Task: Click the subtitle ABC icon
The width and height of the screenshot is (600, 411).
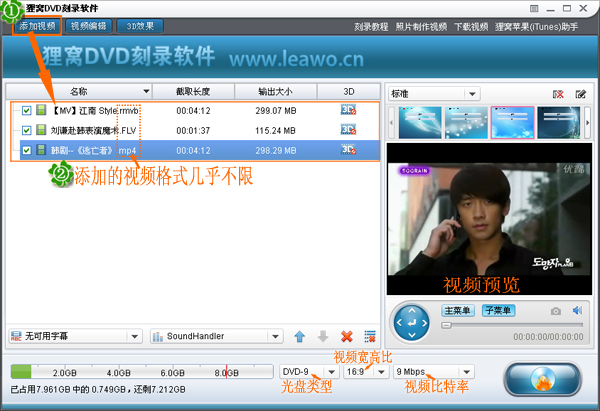Action: click(16, 336)
